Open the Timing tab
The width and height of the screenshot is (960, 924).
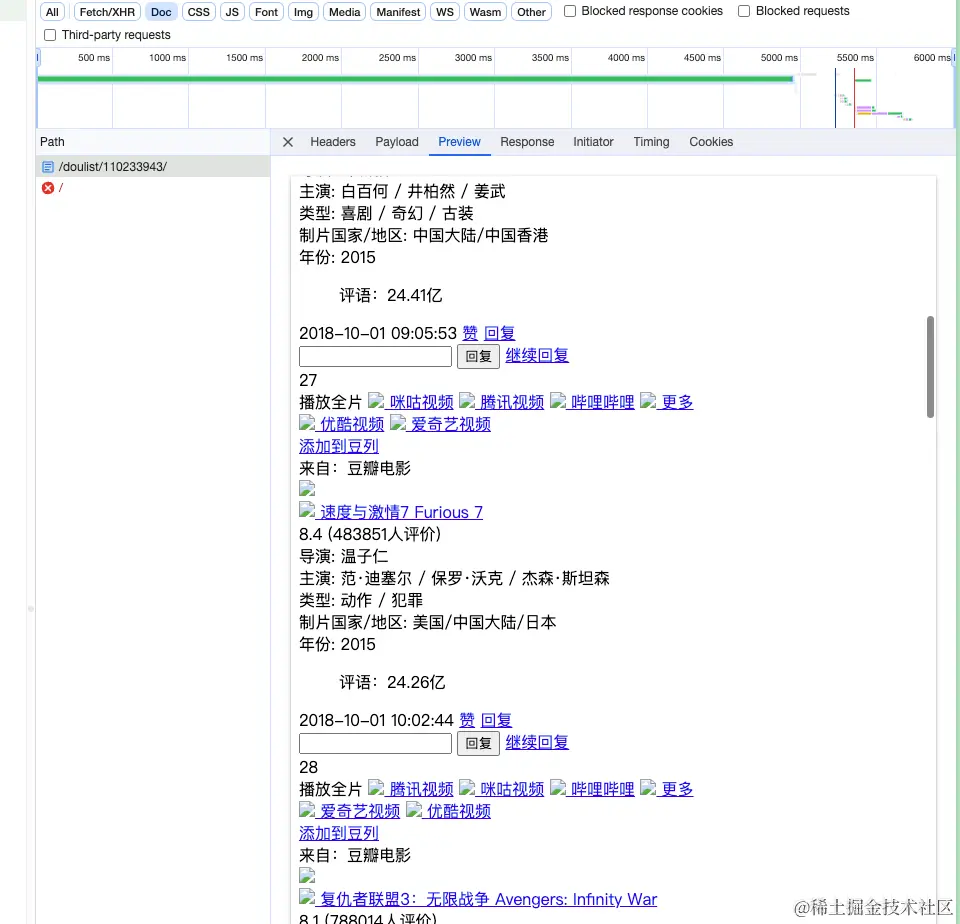[651, 142]
